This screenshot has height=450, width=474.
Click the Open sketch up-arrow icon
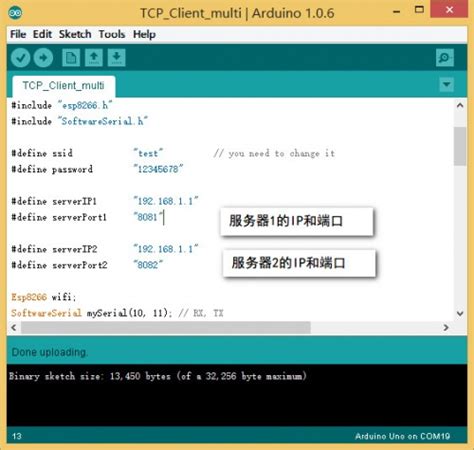coord(94,58)
